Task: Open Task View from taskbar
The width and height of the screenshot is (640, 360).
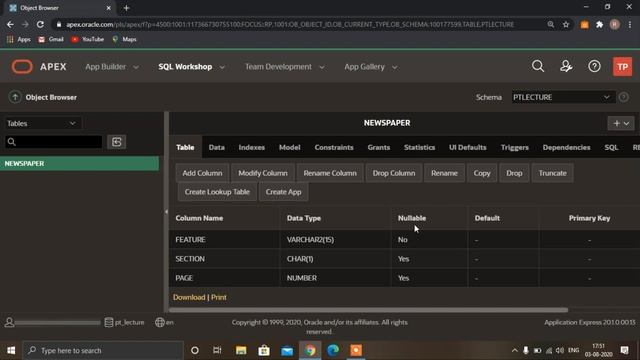Action: [x=218, y=350]
